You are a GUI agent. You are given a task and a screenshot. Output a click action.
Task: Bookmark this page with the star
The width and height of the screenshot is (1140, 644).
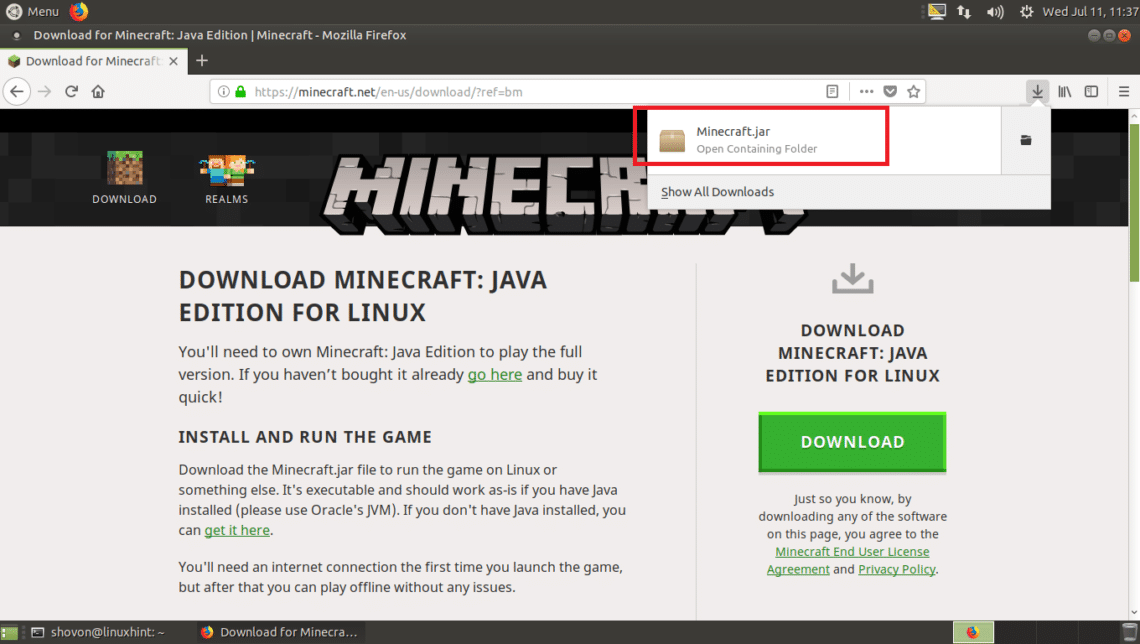(914, 92)
